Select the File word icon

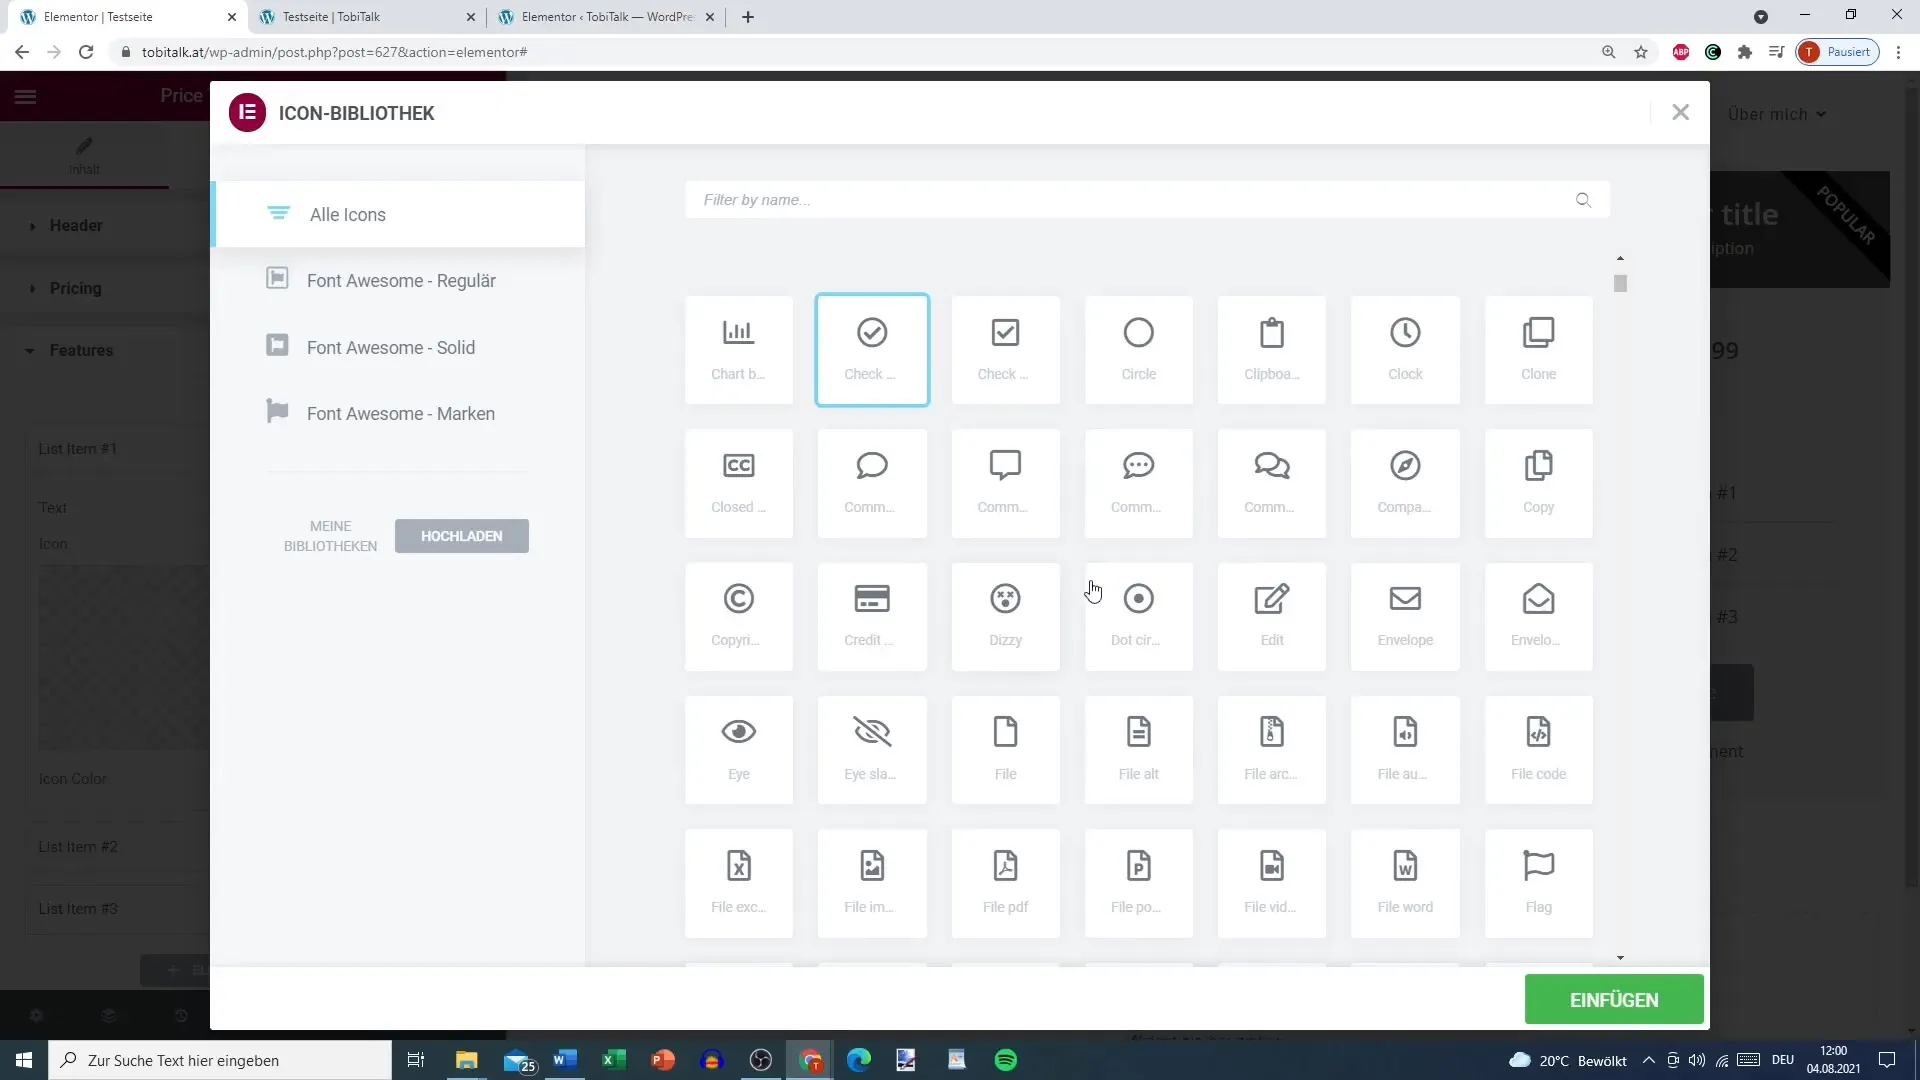[x=1405, y=883]
